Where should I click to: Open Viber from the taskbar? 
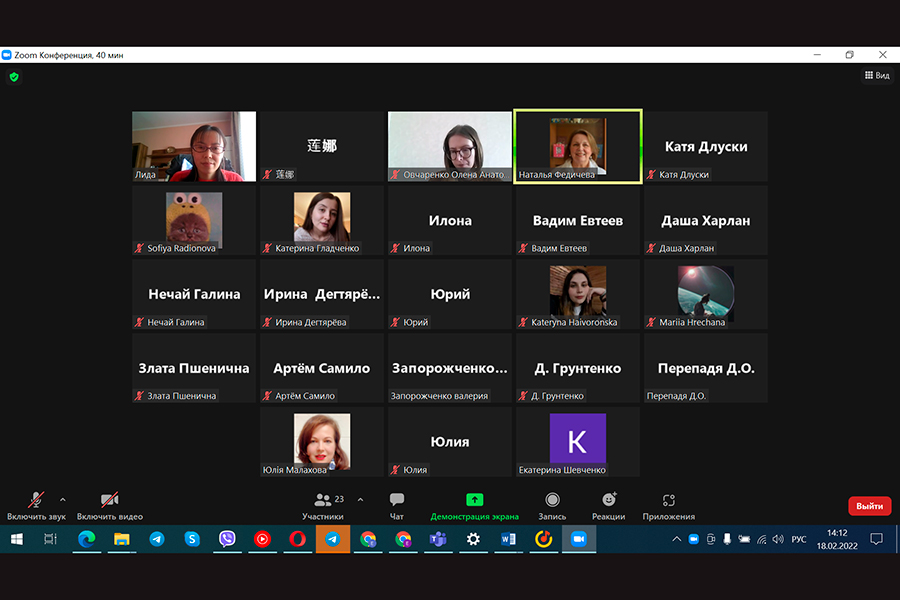tap(227, 539)
